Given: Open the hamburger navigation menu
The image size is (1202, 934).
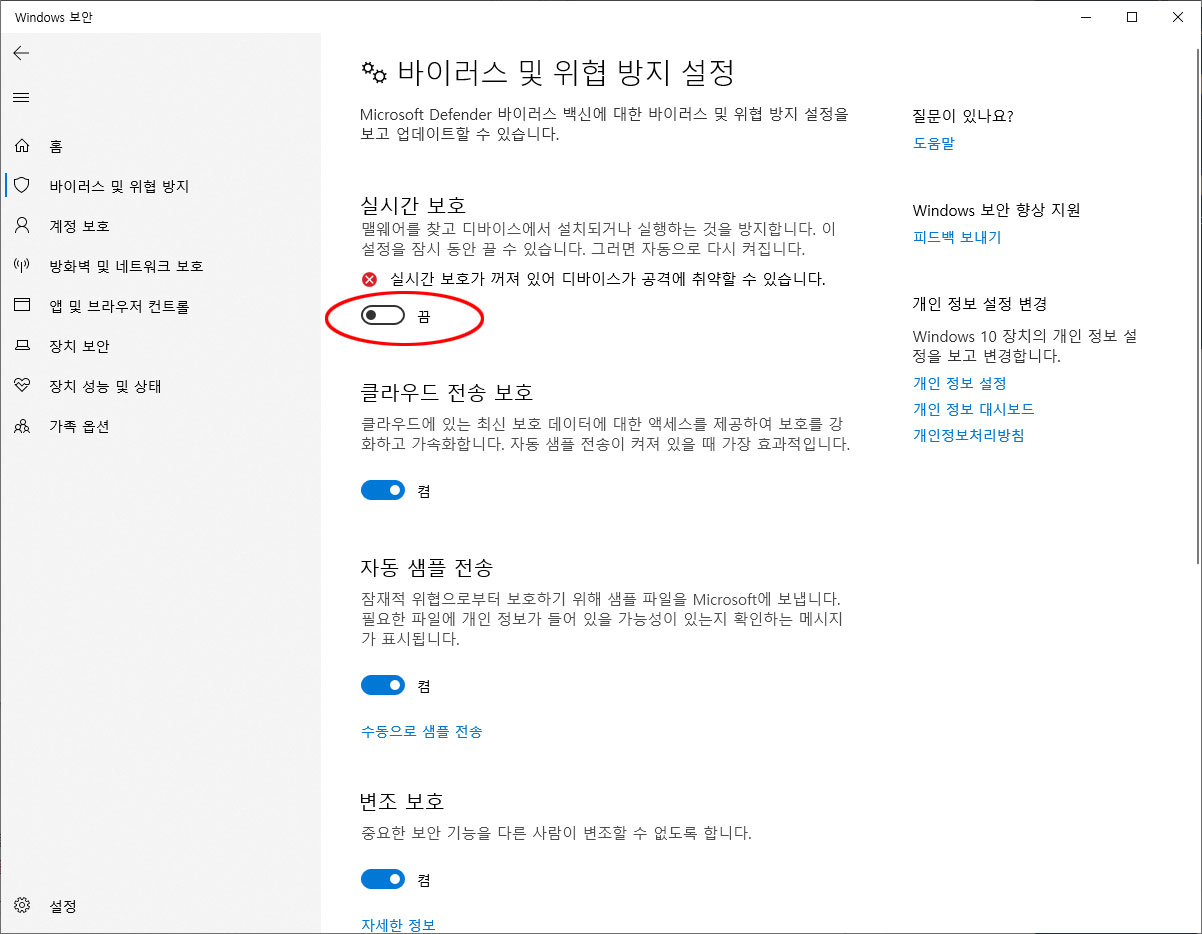Looking at the screenshot, I should coord(21,97).
